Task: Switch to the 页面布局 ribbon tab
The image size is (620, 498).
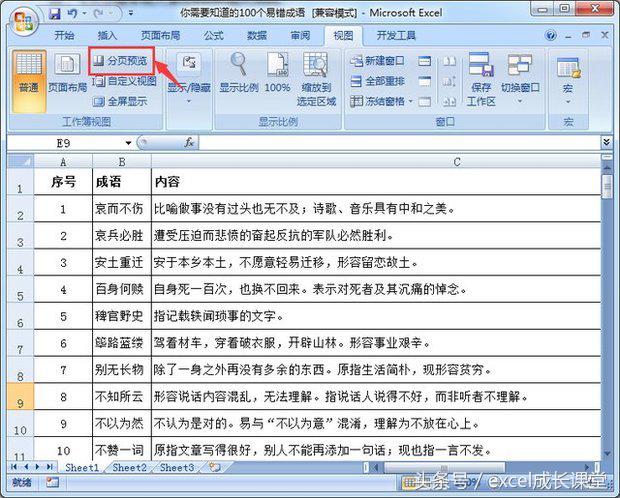Action: tap(160, 36)
